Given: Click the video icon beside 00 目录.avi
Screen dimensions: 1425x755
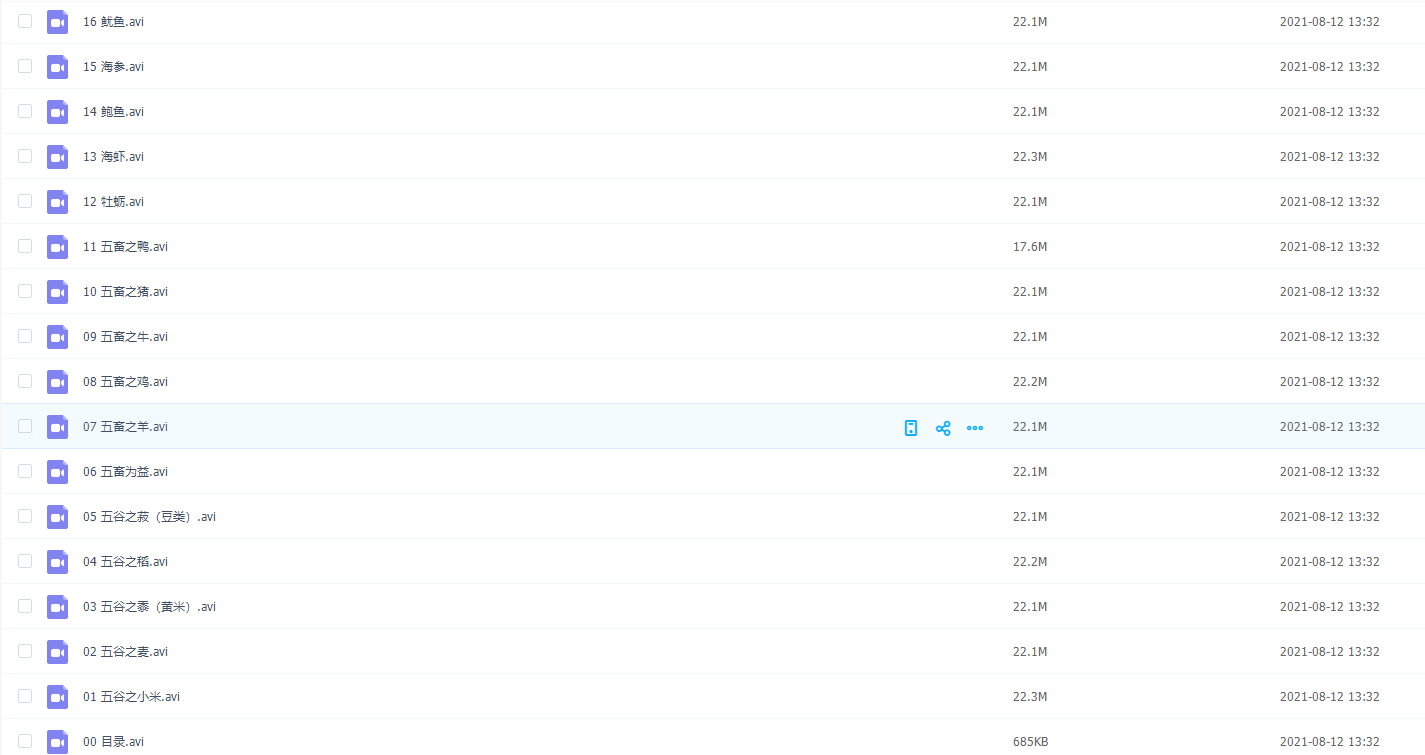Looking at the screenshot, I should (58, 742).
